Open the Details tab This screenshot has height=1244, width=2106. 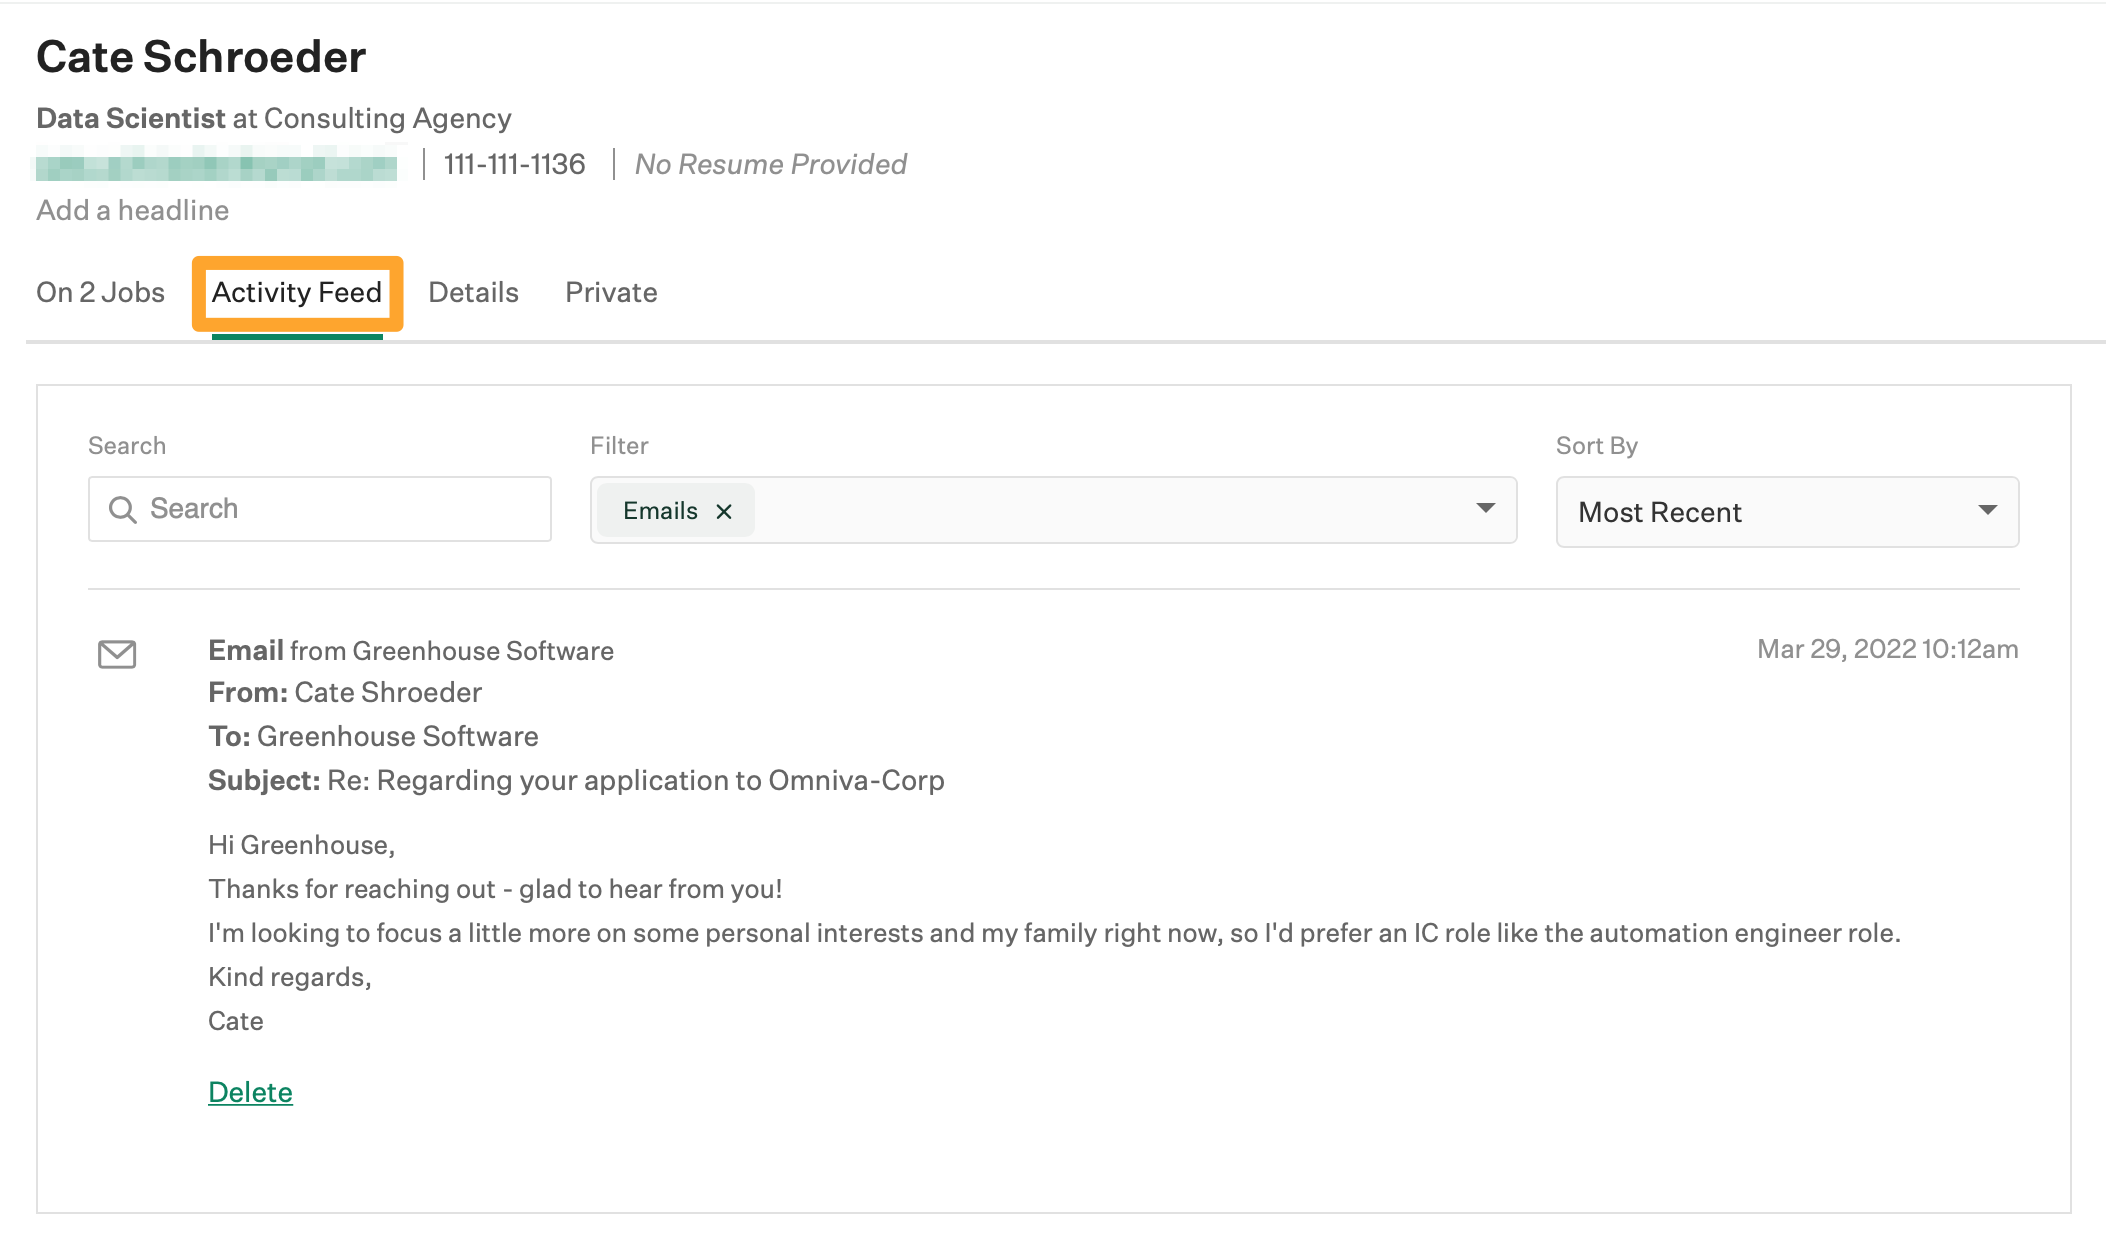pyautogui.click(x=473, y=293)
